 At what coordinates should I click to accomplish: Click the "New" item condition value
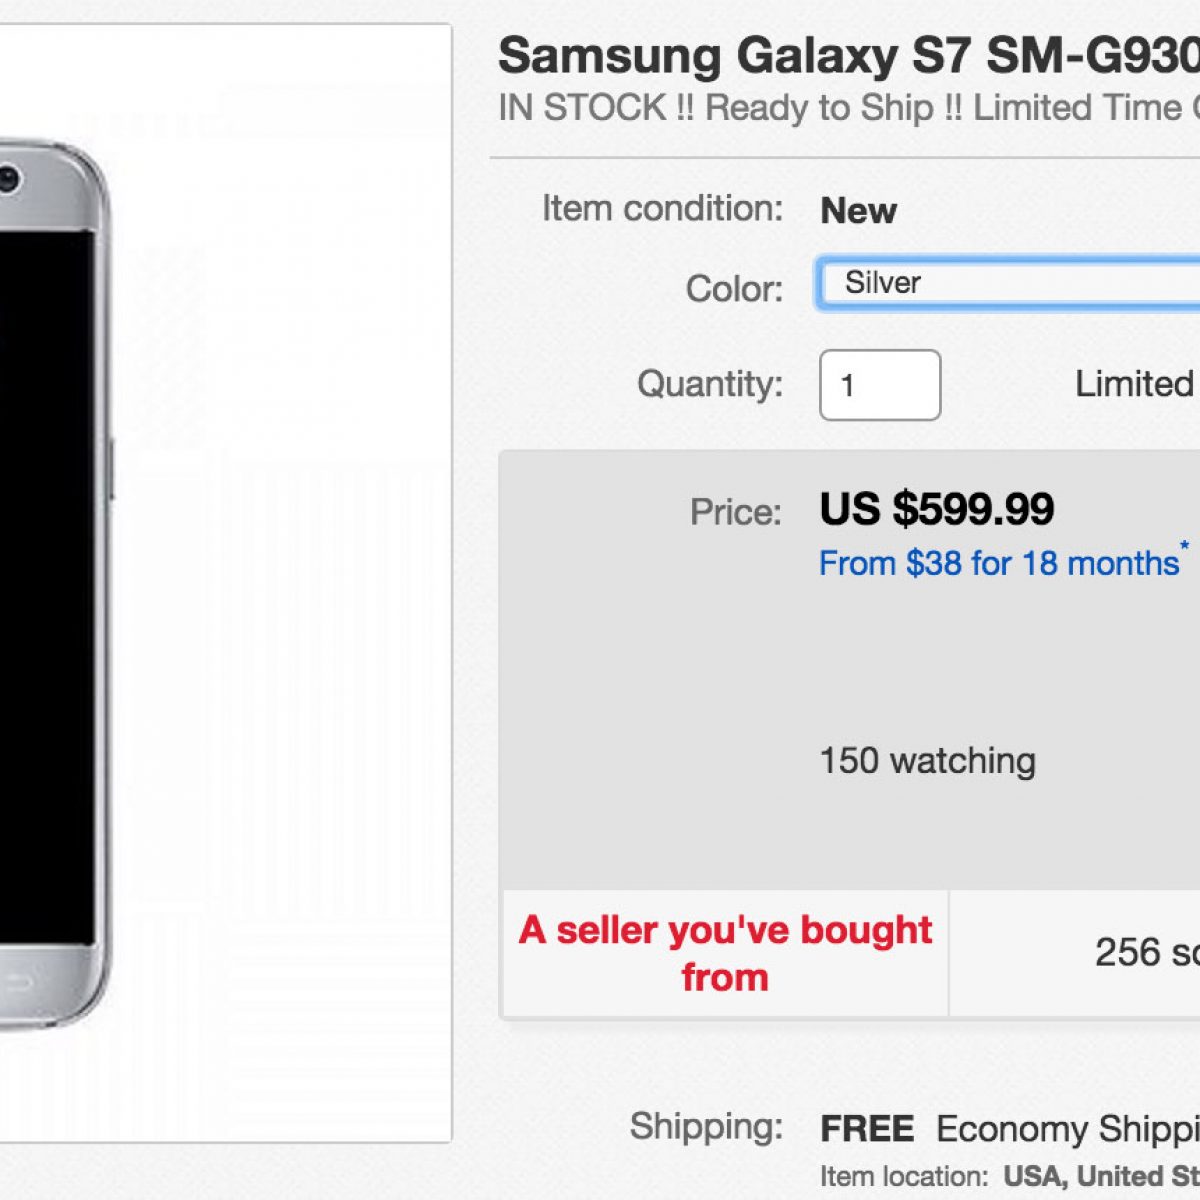[x=858, y=211]
